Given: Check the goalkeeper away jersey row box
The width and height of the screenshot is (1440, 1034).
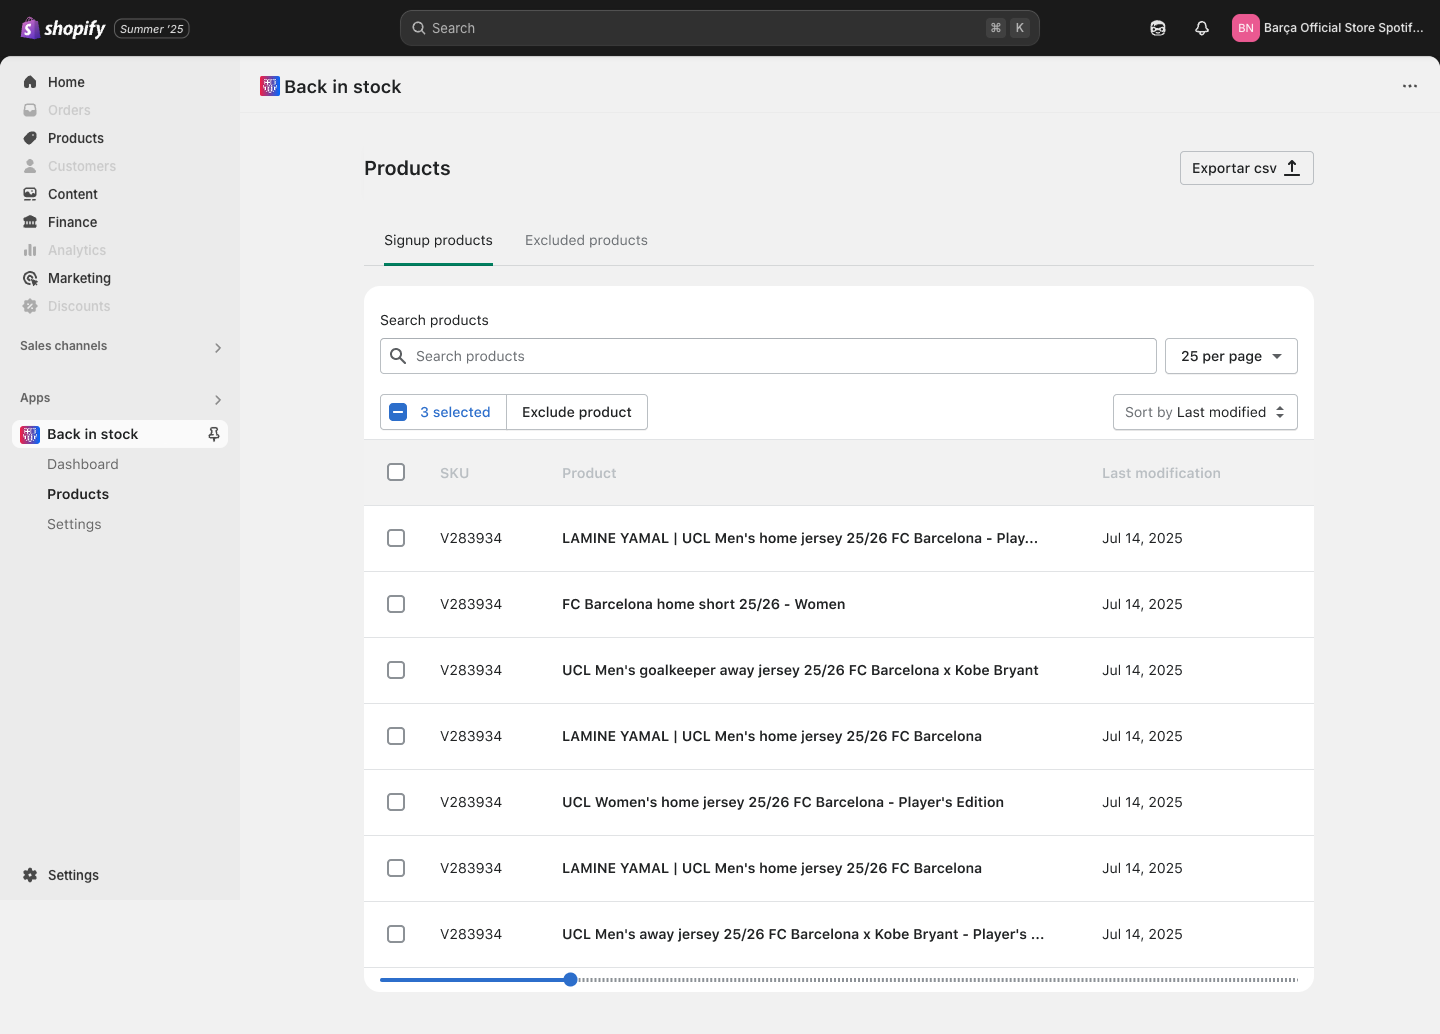Looking at the screenshot, I should (396, 670).
